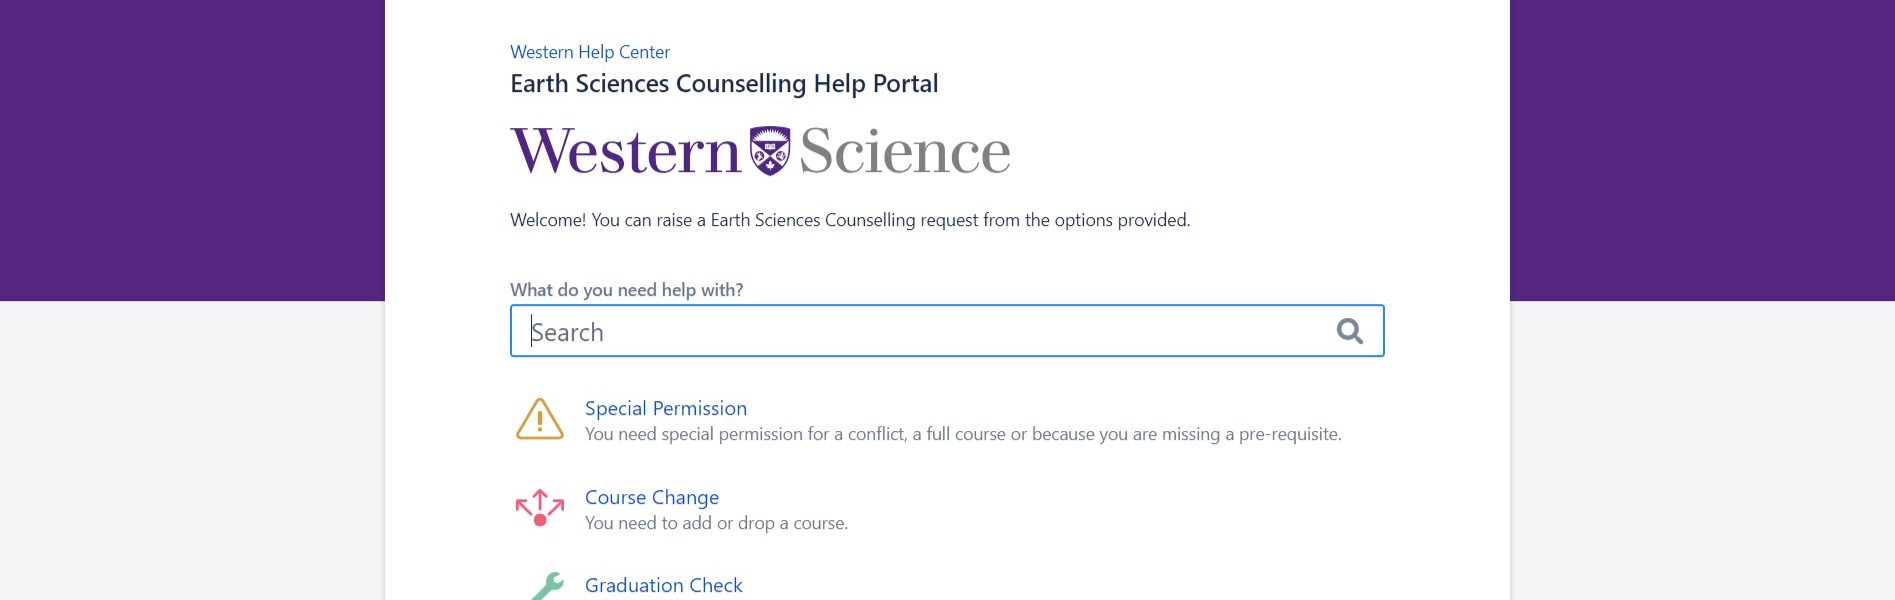Click the Special Permission warning triangle icon
1895x600 pixels.
click(x=540, y=419)
